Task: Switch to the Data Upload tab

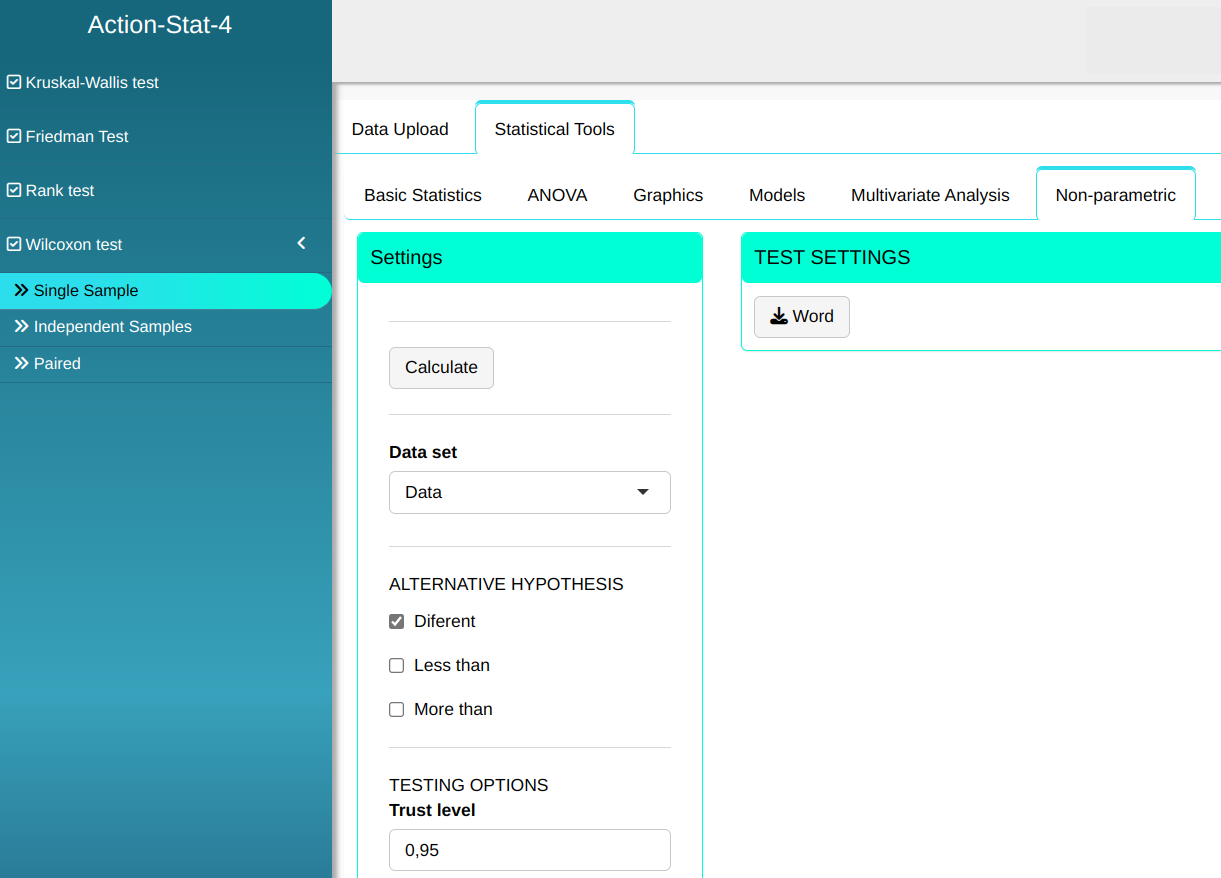Action: [x=400, y=130]
